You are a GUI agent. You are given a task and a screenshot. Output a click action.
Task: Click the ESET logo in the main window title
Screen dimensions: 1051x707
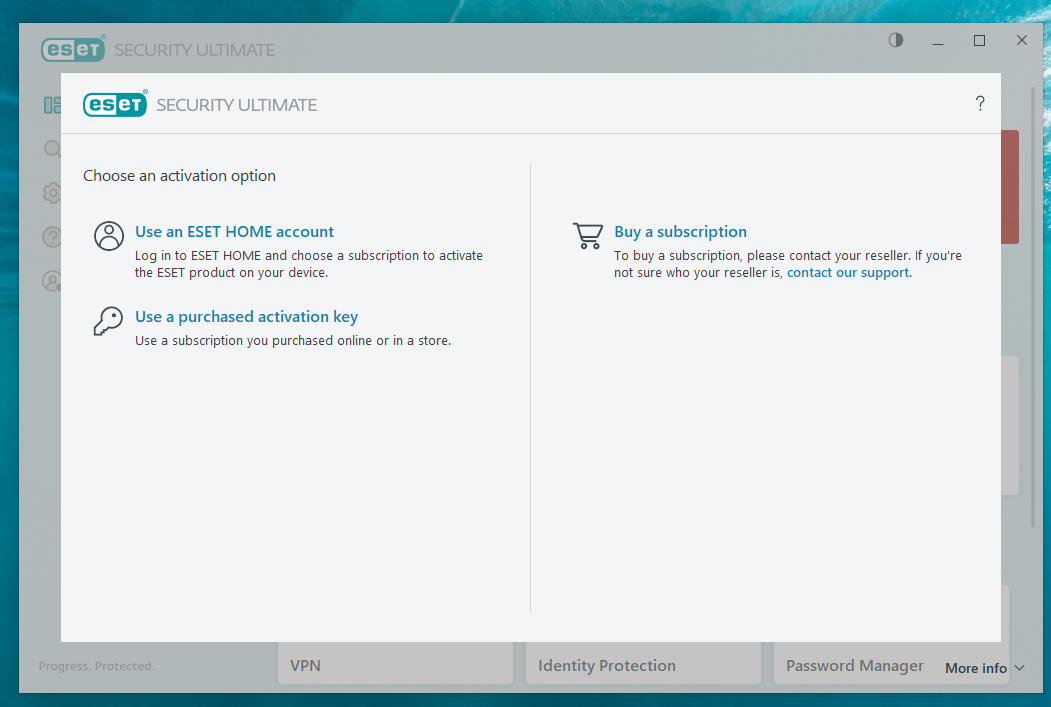[73, 49]
